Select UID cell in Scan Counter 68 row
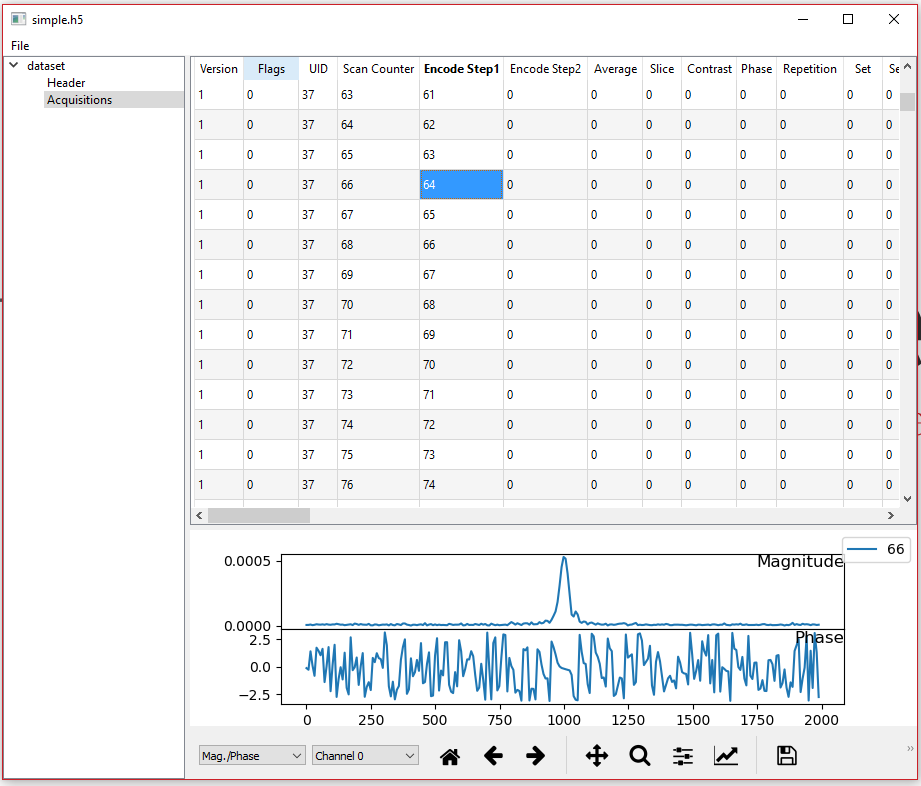Screen dimensions: 921x786 (x=318, y=244)
